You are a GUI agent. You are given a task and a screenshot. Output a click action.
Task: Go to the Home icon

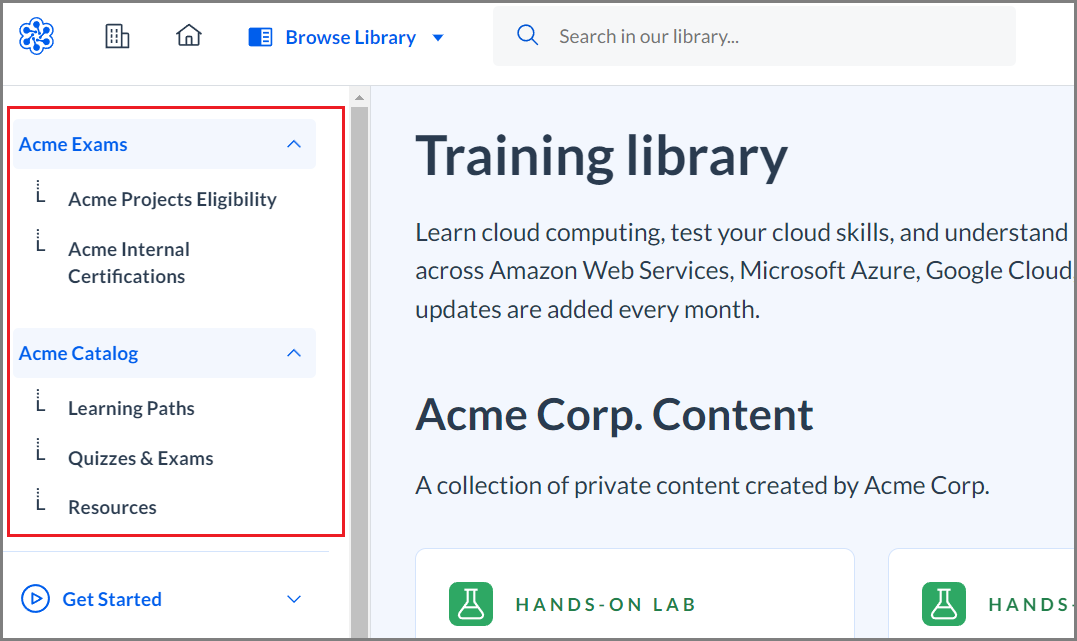pos(188,36)
